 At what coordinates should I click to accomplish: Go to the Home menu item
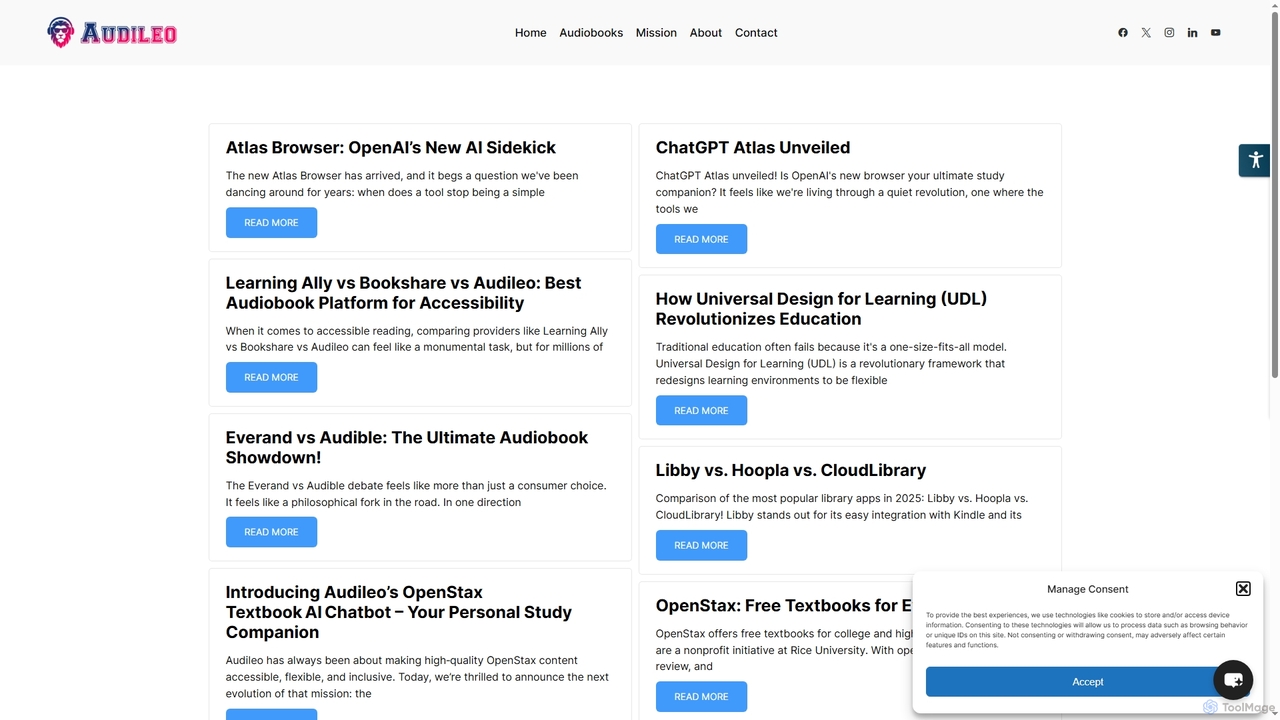coord(531,33)
